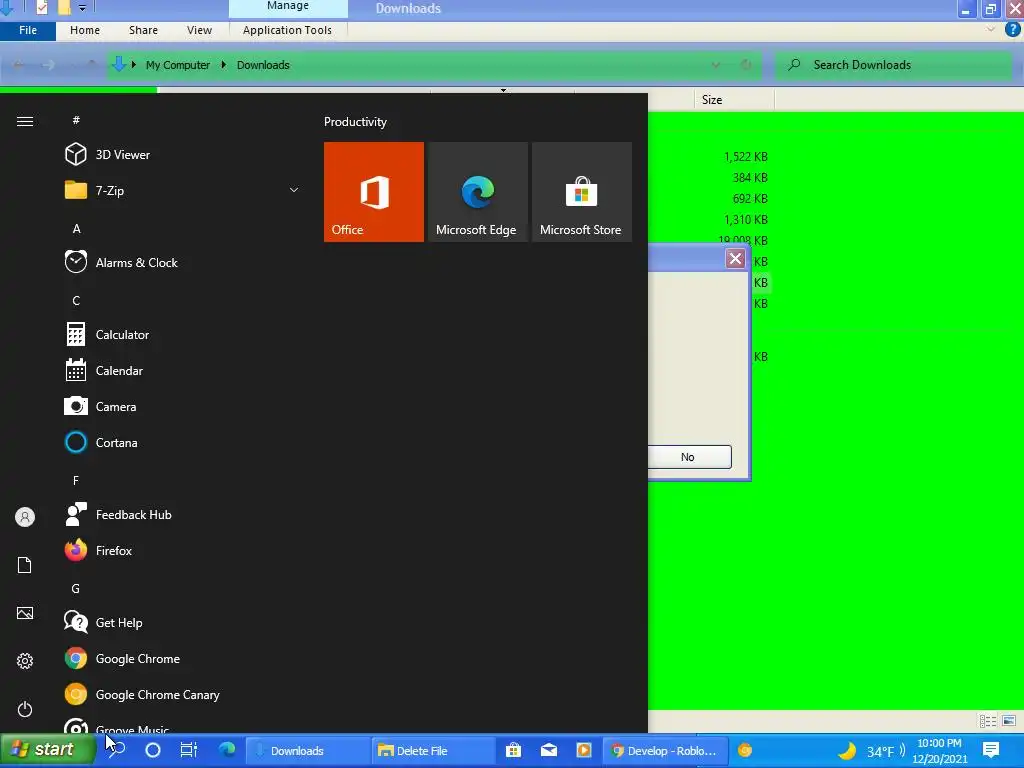Select the Manage contextual tab
The height and width of the screenshot is (768, 1024).
(288, 7)
